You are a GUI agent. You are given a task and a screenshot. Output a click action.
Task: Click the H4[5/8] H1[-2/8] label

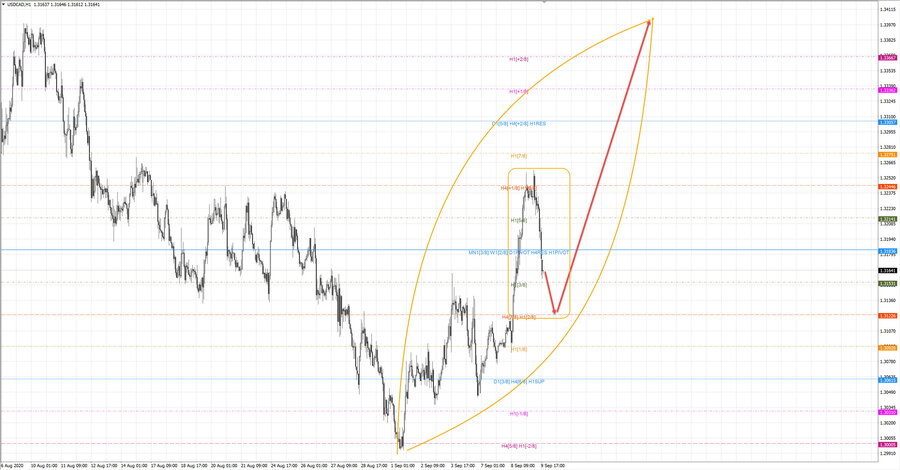519,445
